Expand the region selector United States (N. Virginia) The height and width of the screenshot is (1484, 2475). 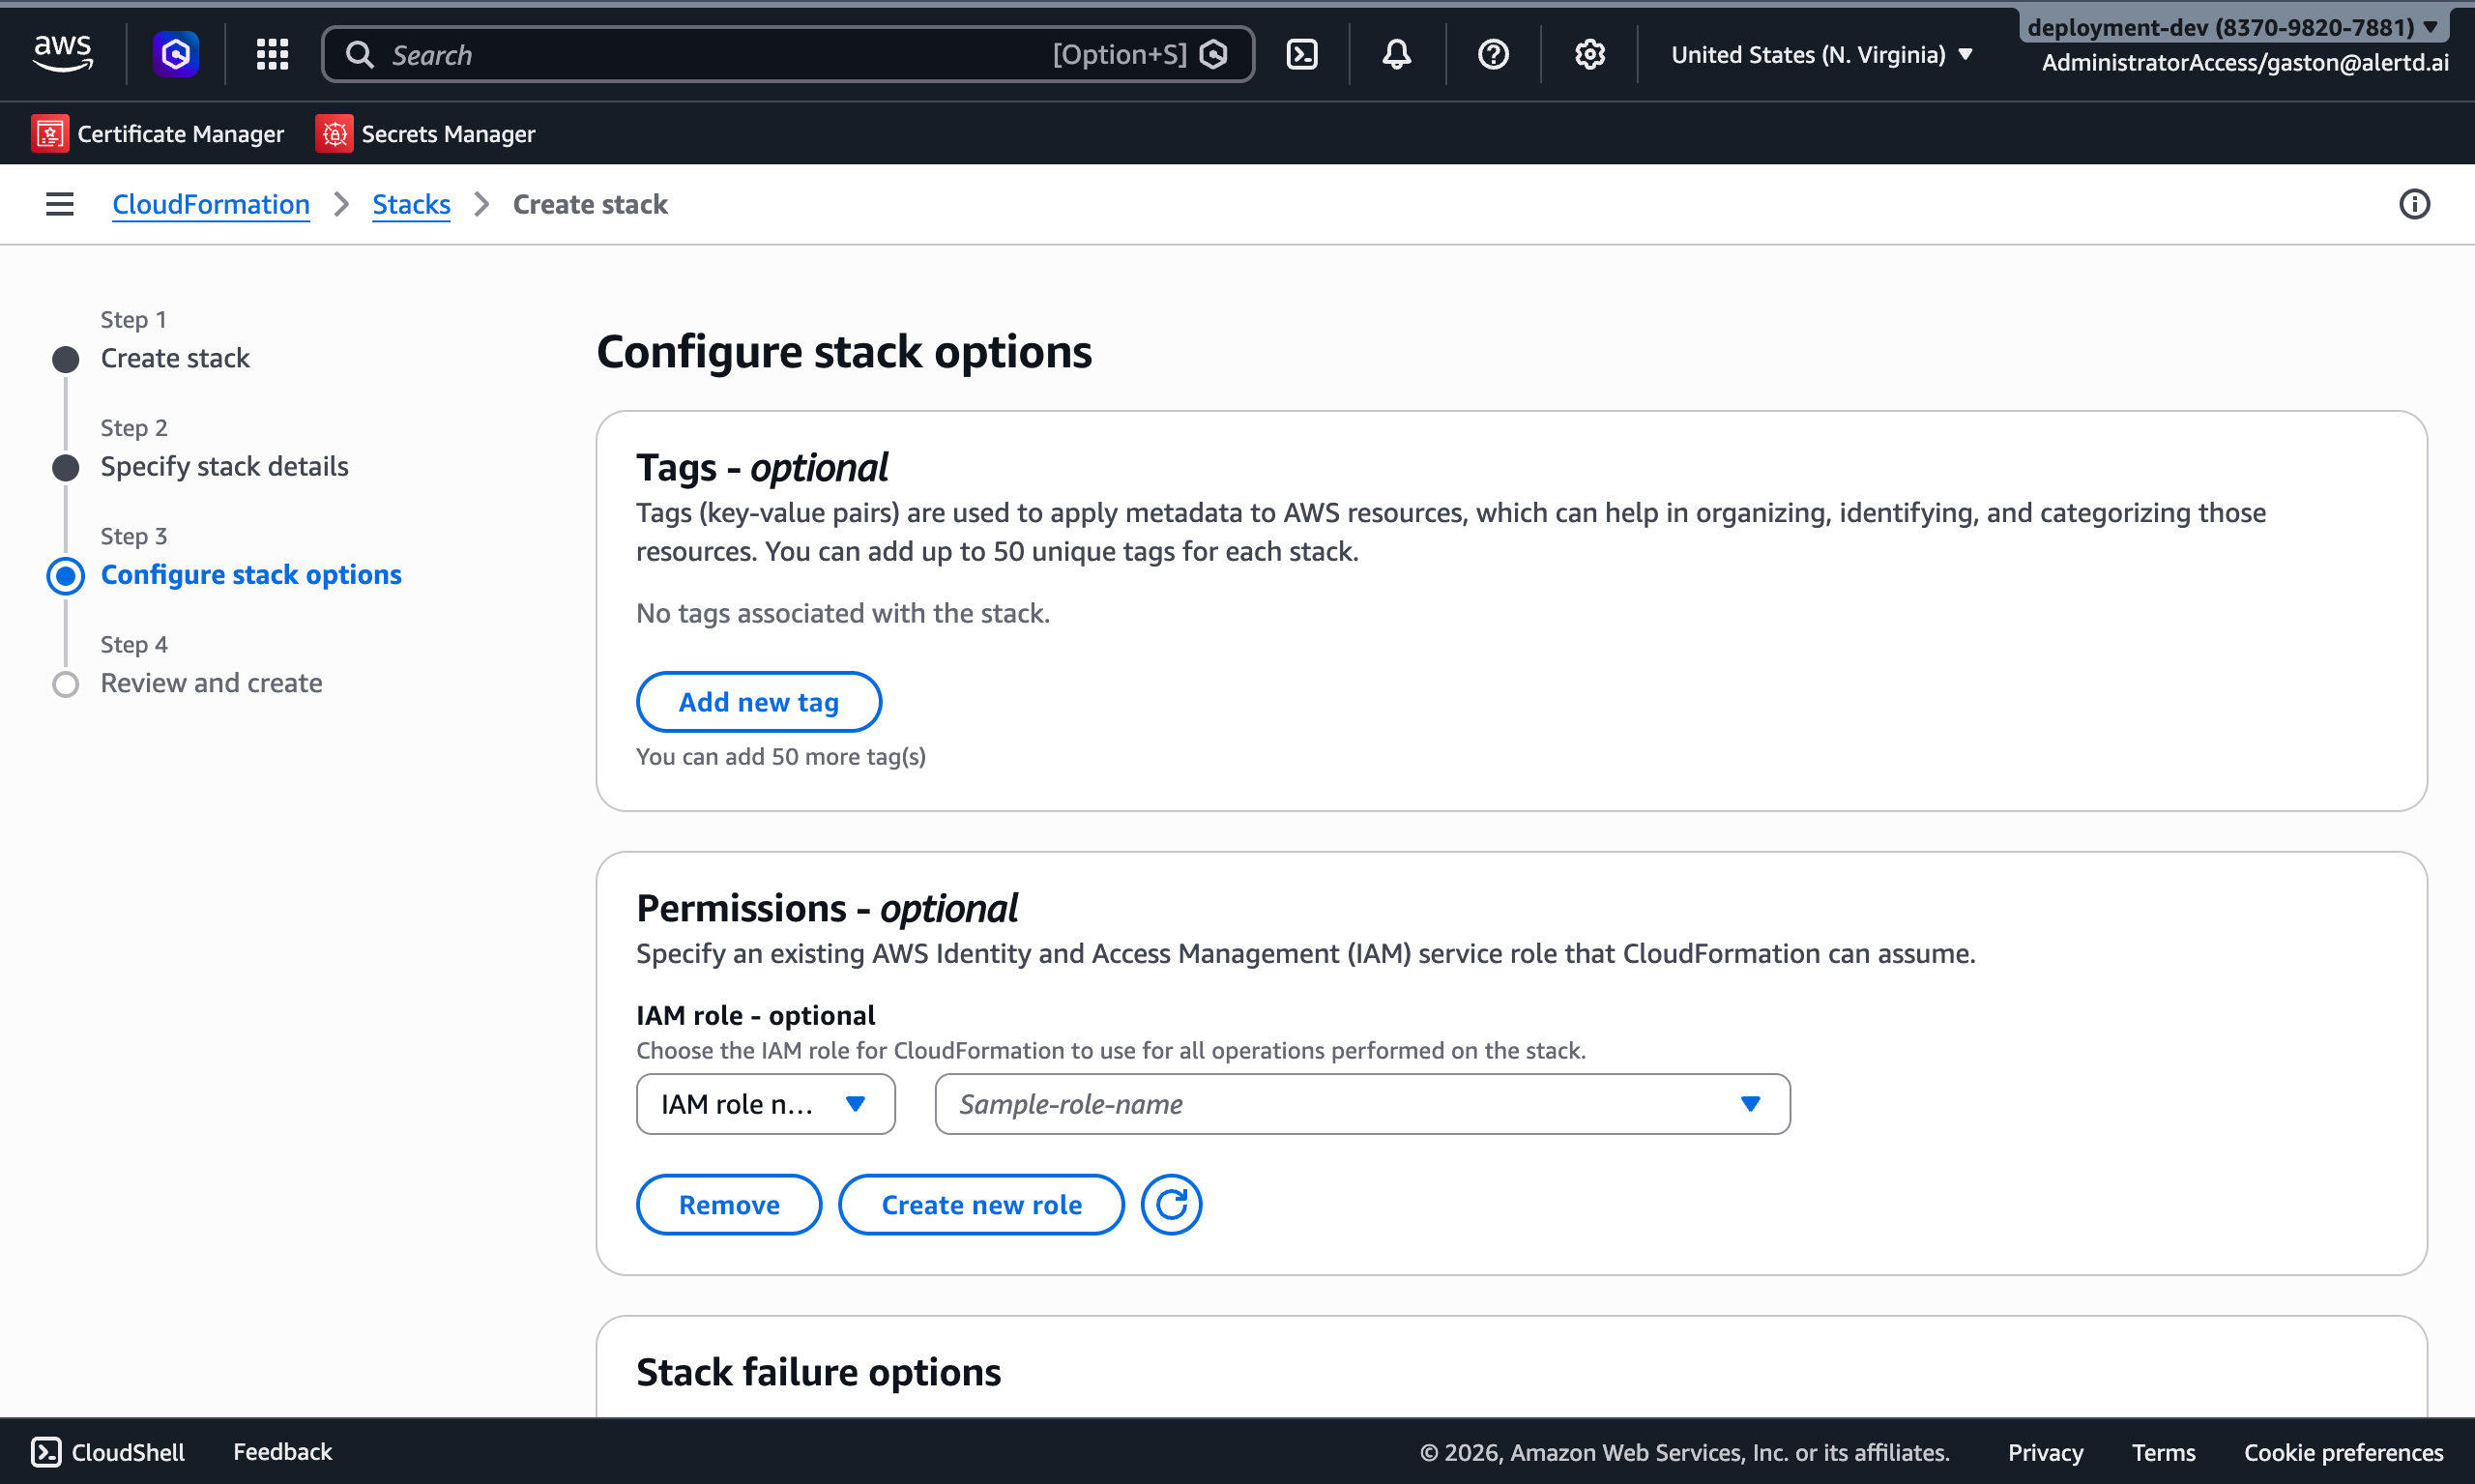1822,54
